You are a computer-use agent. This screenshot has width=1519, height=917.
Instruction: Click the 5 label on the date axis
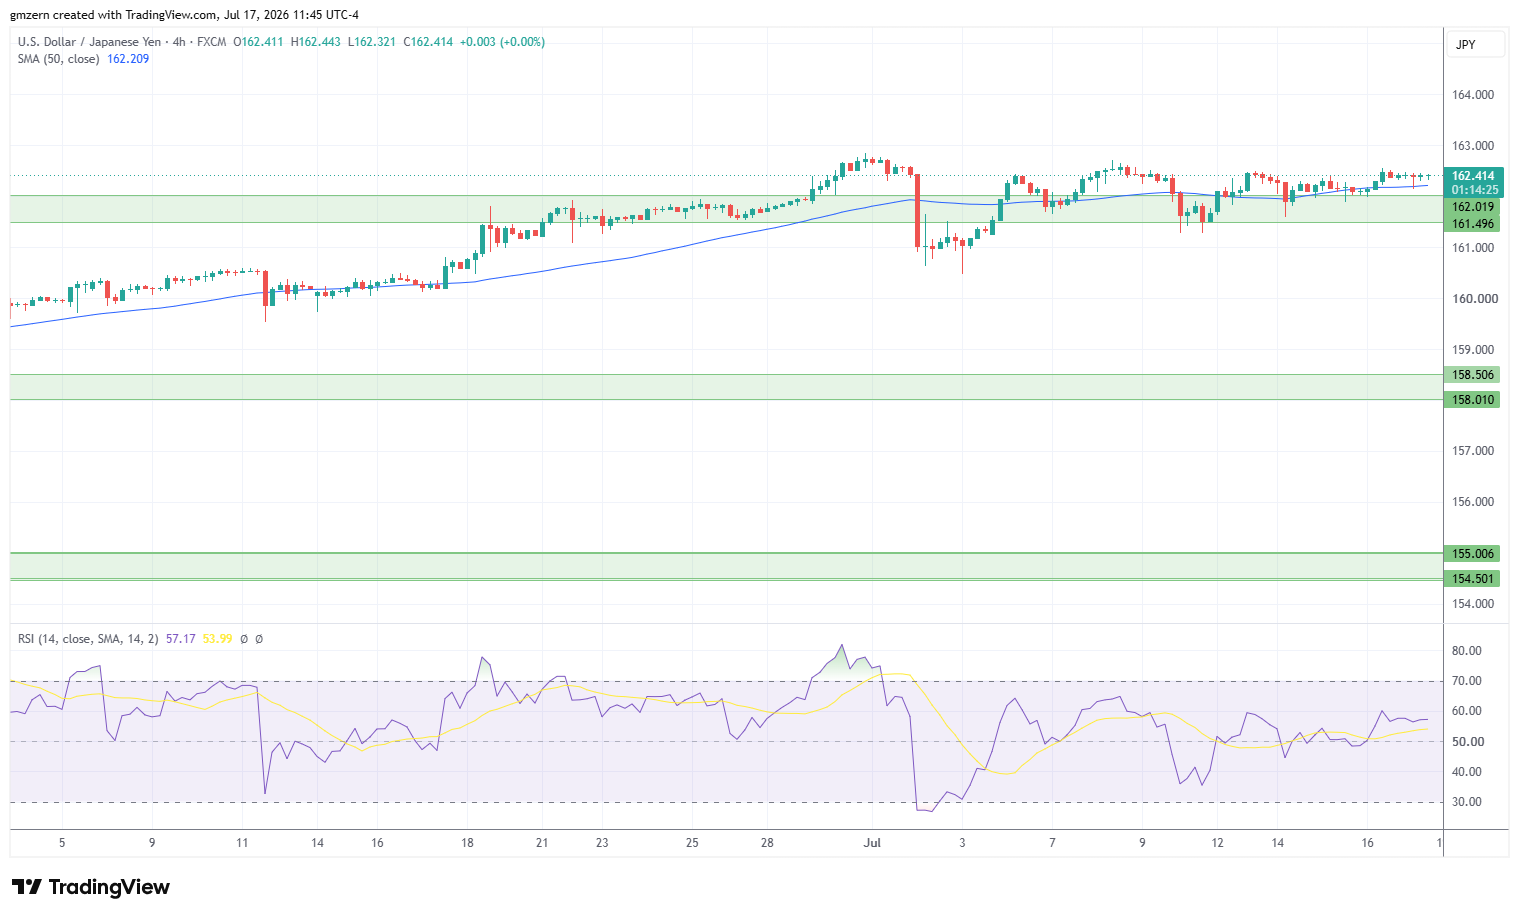pos(62,843)
